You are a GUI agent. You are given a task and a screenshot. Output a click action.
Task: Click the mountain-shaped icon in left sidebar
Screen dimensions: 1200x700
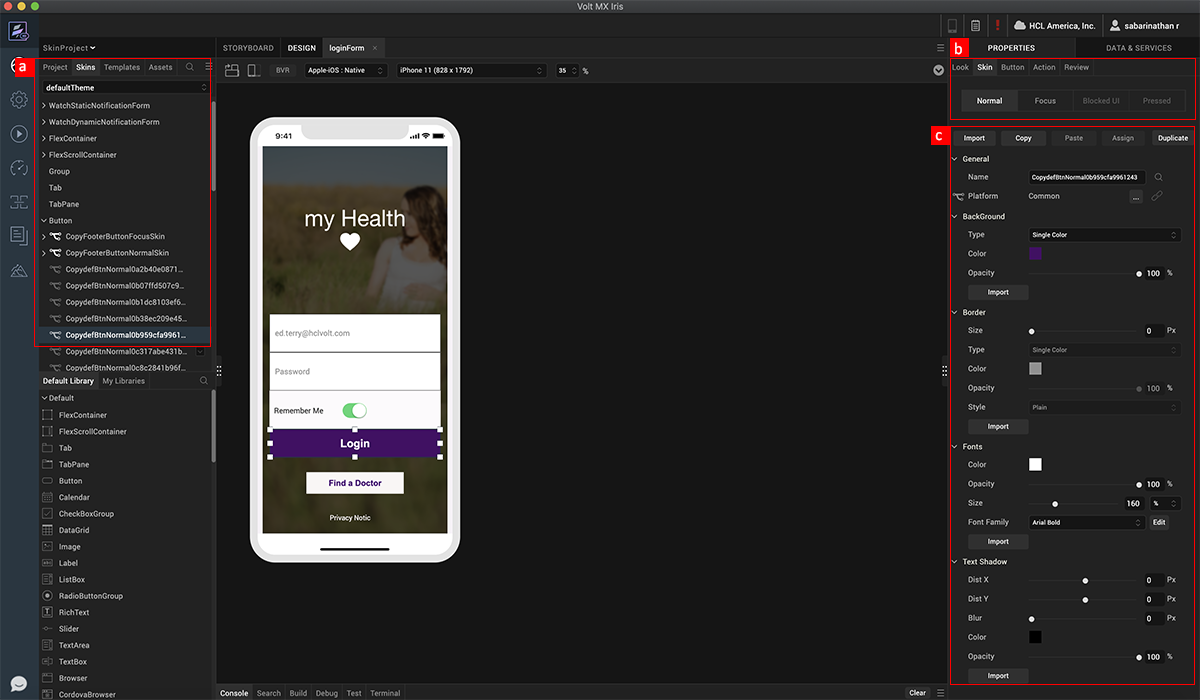[18, 270]
